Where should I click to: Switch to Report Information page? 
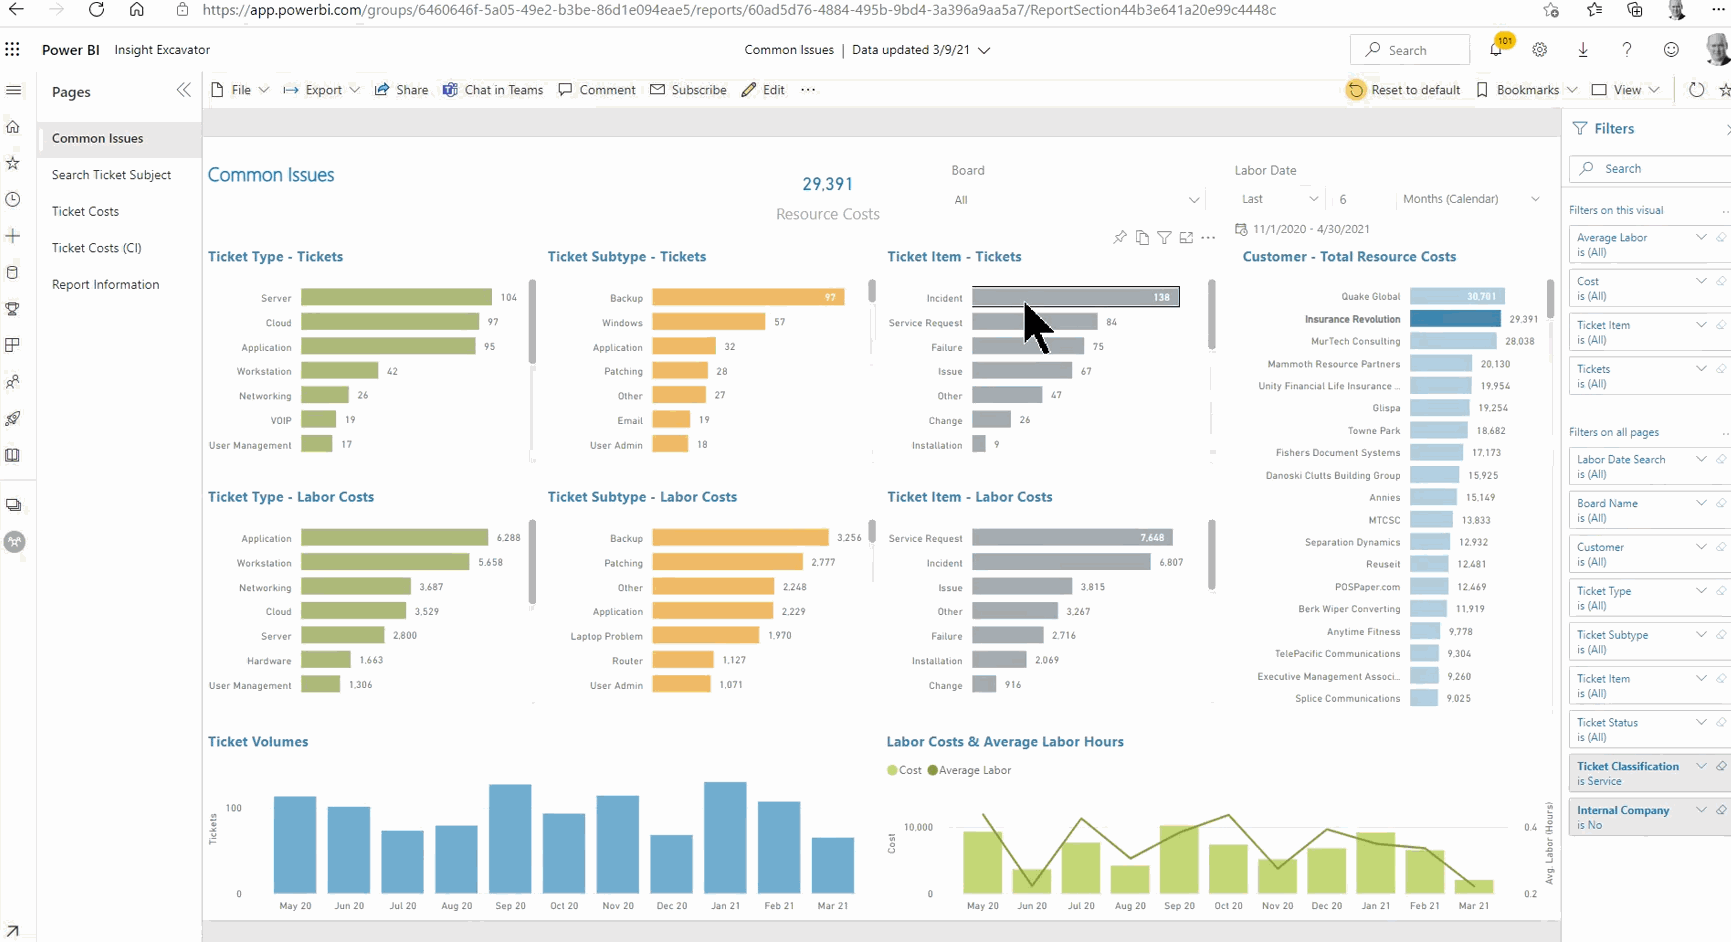(x=105, y=285)
